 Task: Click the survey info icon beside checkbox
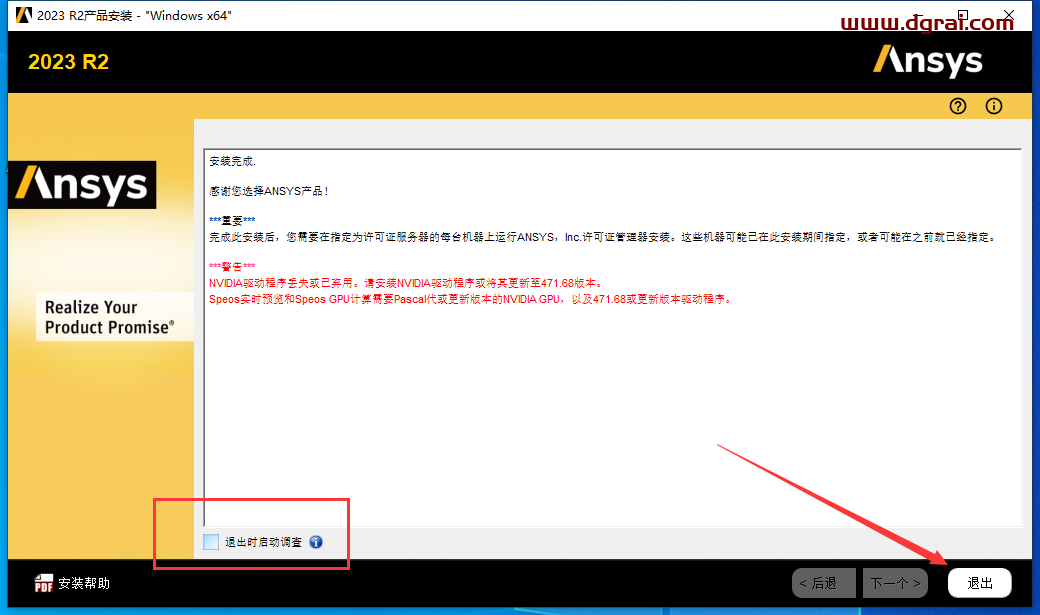tap(316, 542)
